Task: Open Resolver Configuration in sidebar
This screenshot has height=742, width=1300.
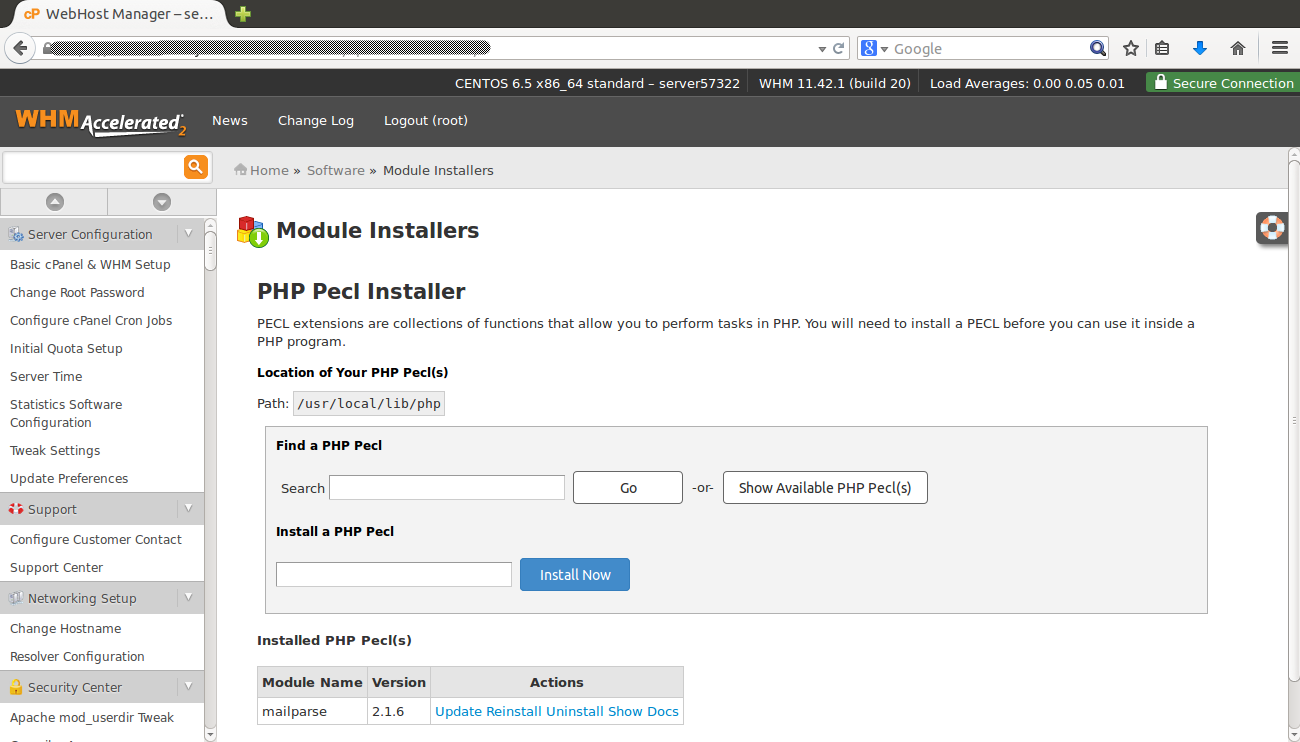Action: 77,656
